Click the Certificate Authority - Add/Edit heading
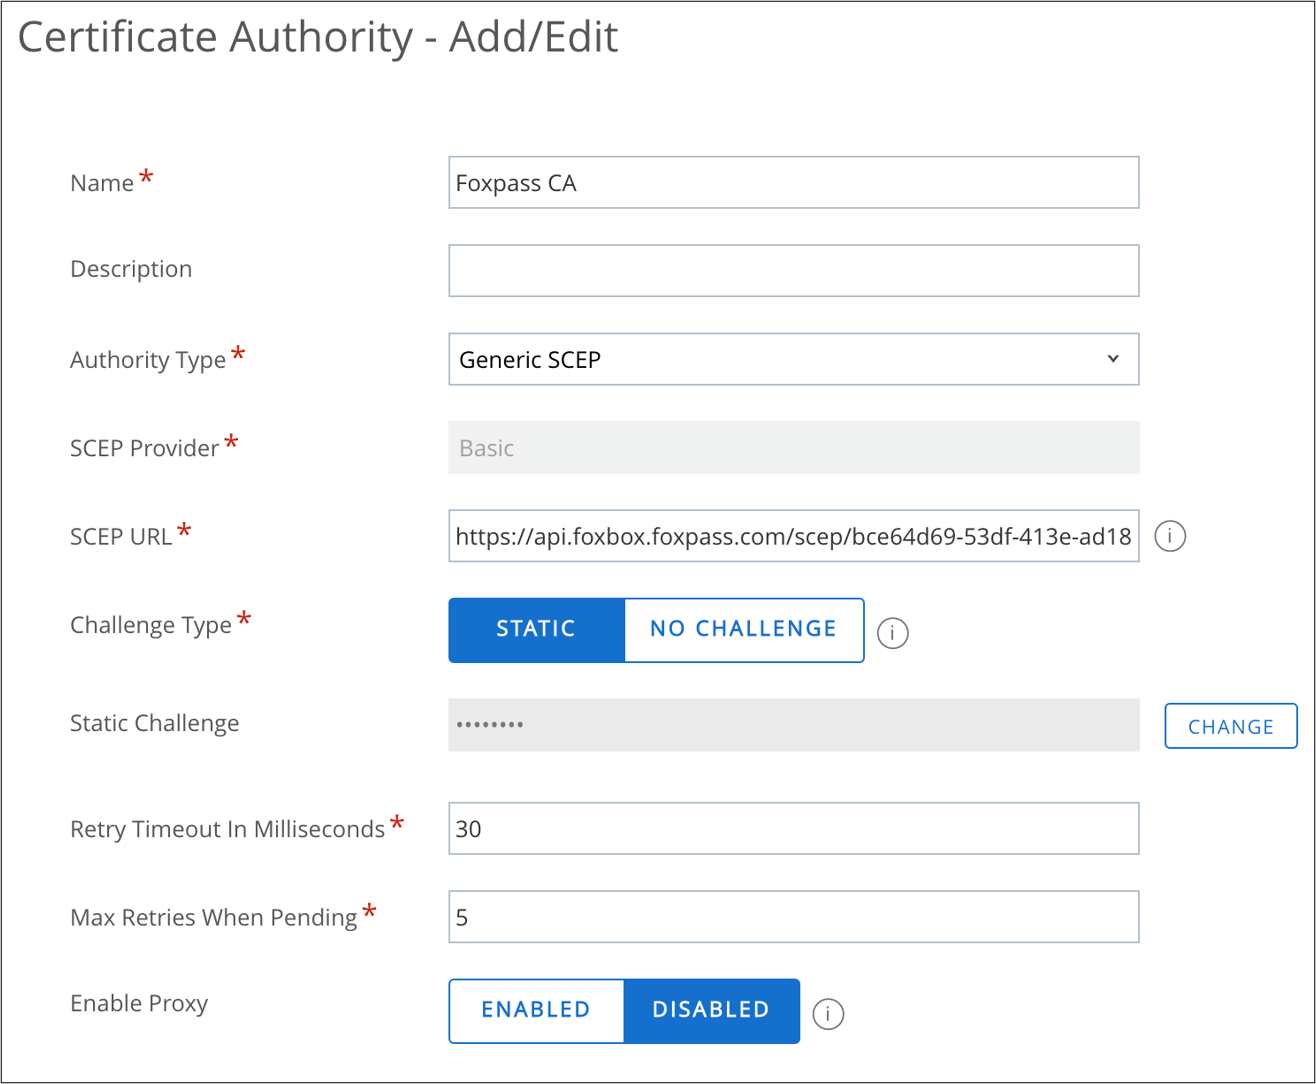Viewport: 1316px width, 1084px height. (x=318, y=38)
